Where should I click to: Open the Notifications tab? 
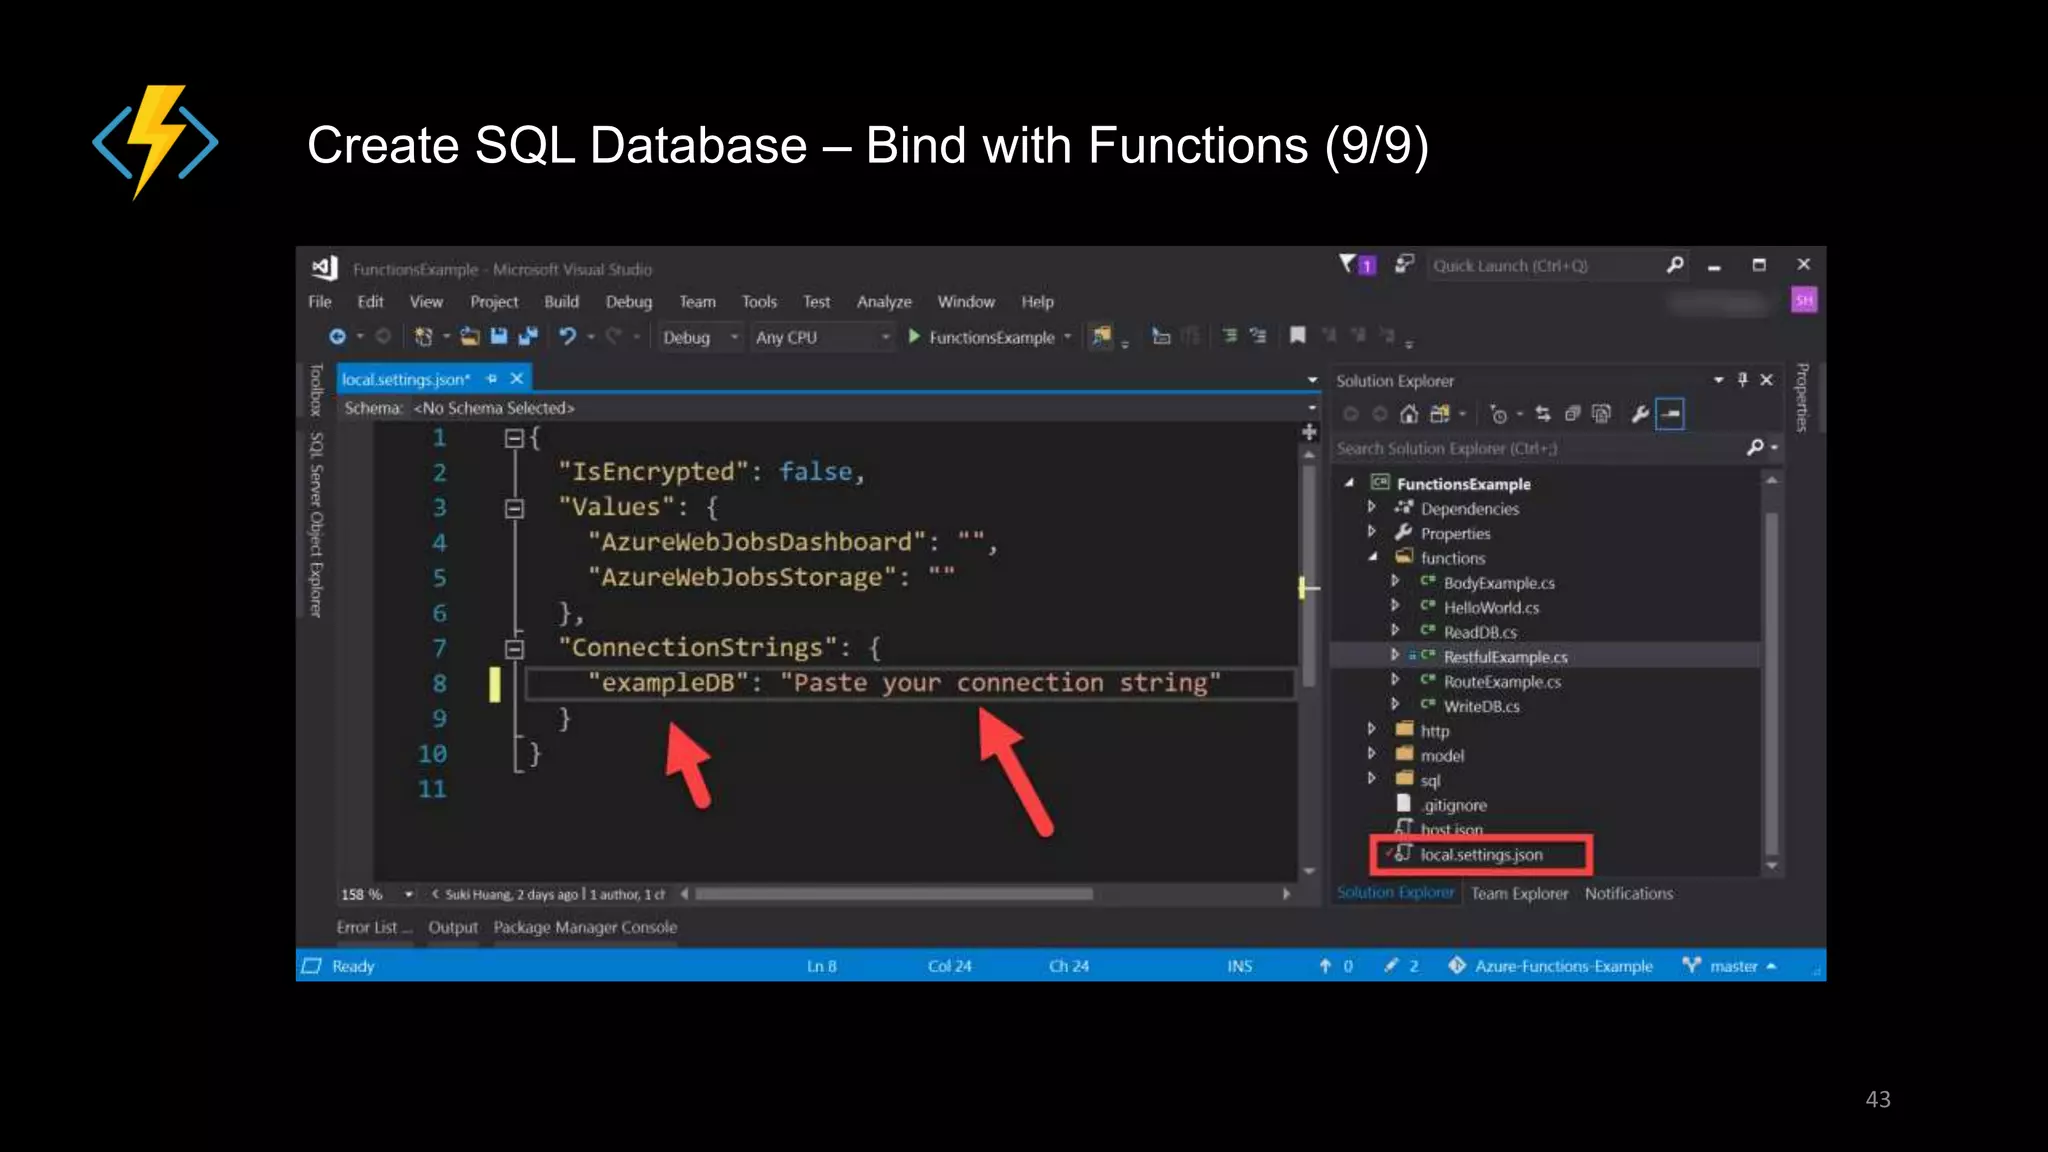point(1628,893)
